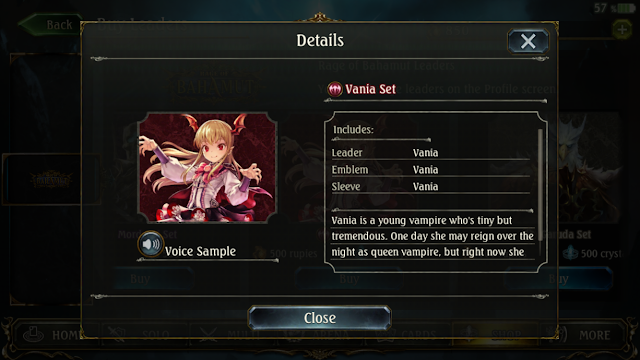Click the Vania Set title text
640x360 pixels.
coord(370,89)
